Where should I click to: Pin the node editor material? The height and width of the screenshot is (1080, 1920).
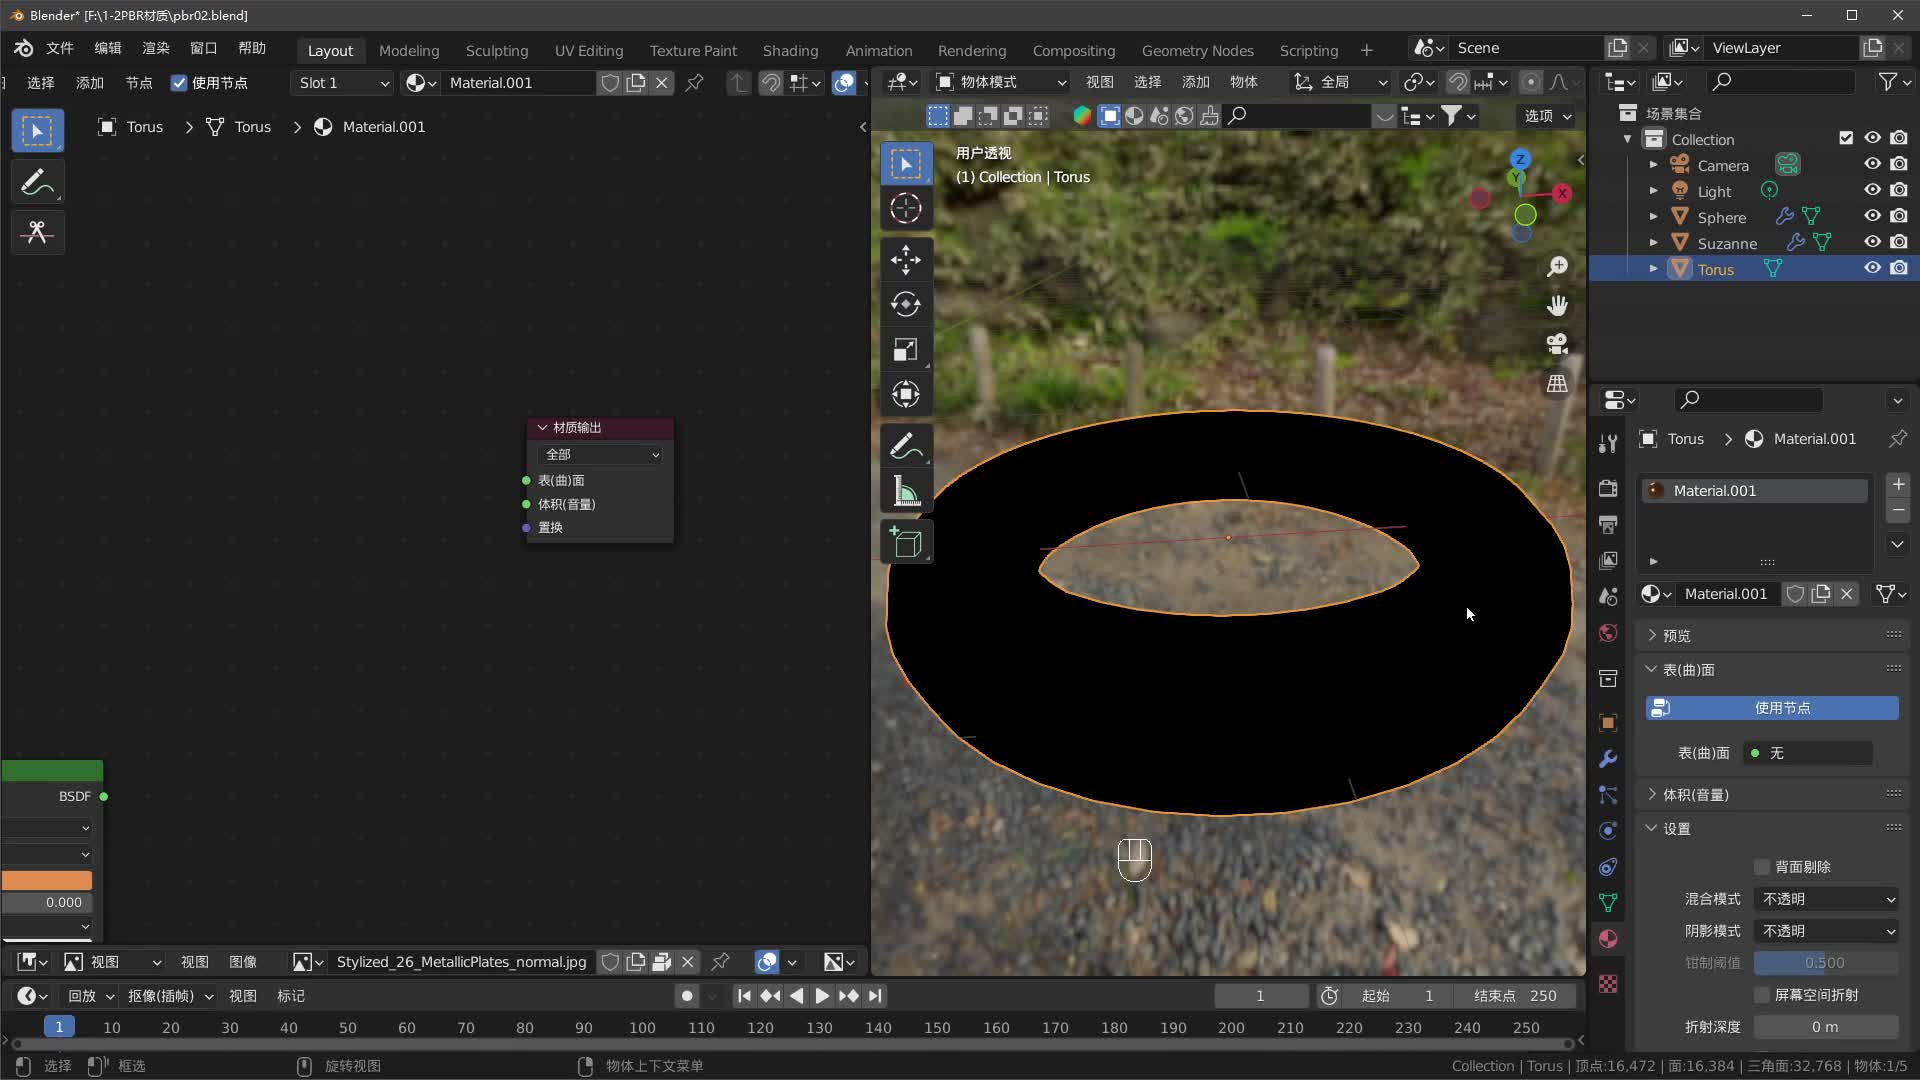694,83
